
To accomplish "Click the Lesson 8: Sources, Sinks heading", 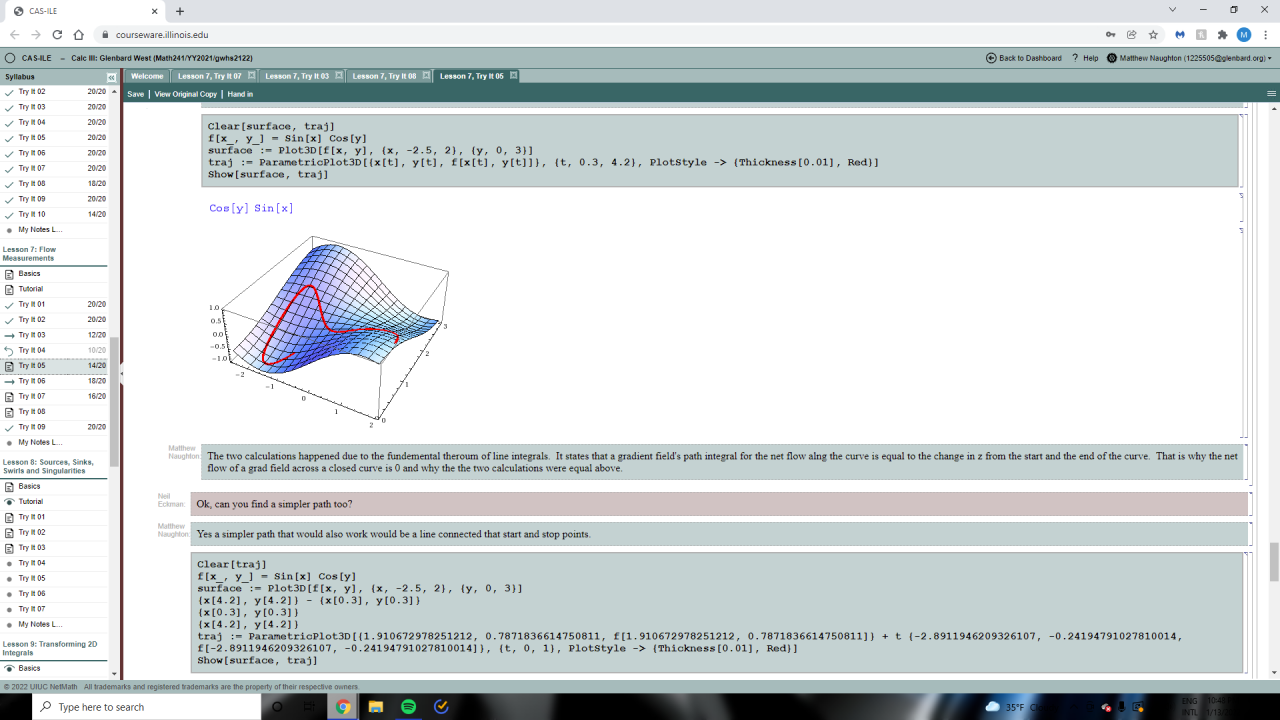I will point(48,466).
